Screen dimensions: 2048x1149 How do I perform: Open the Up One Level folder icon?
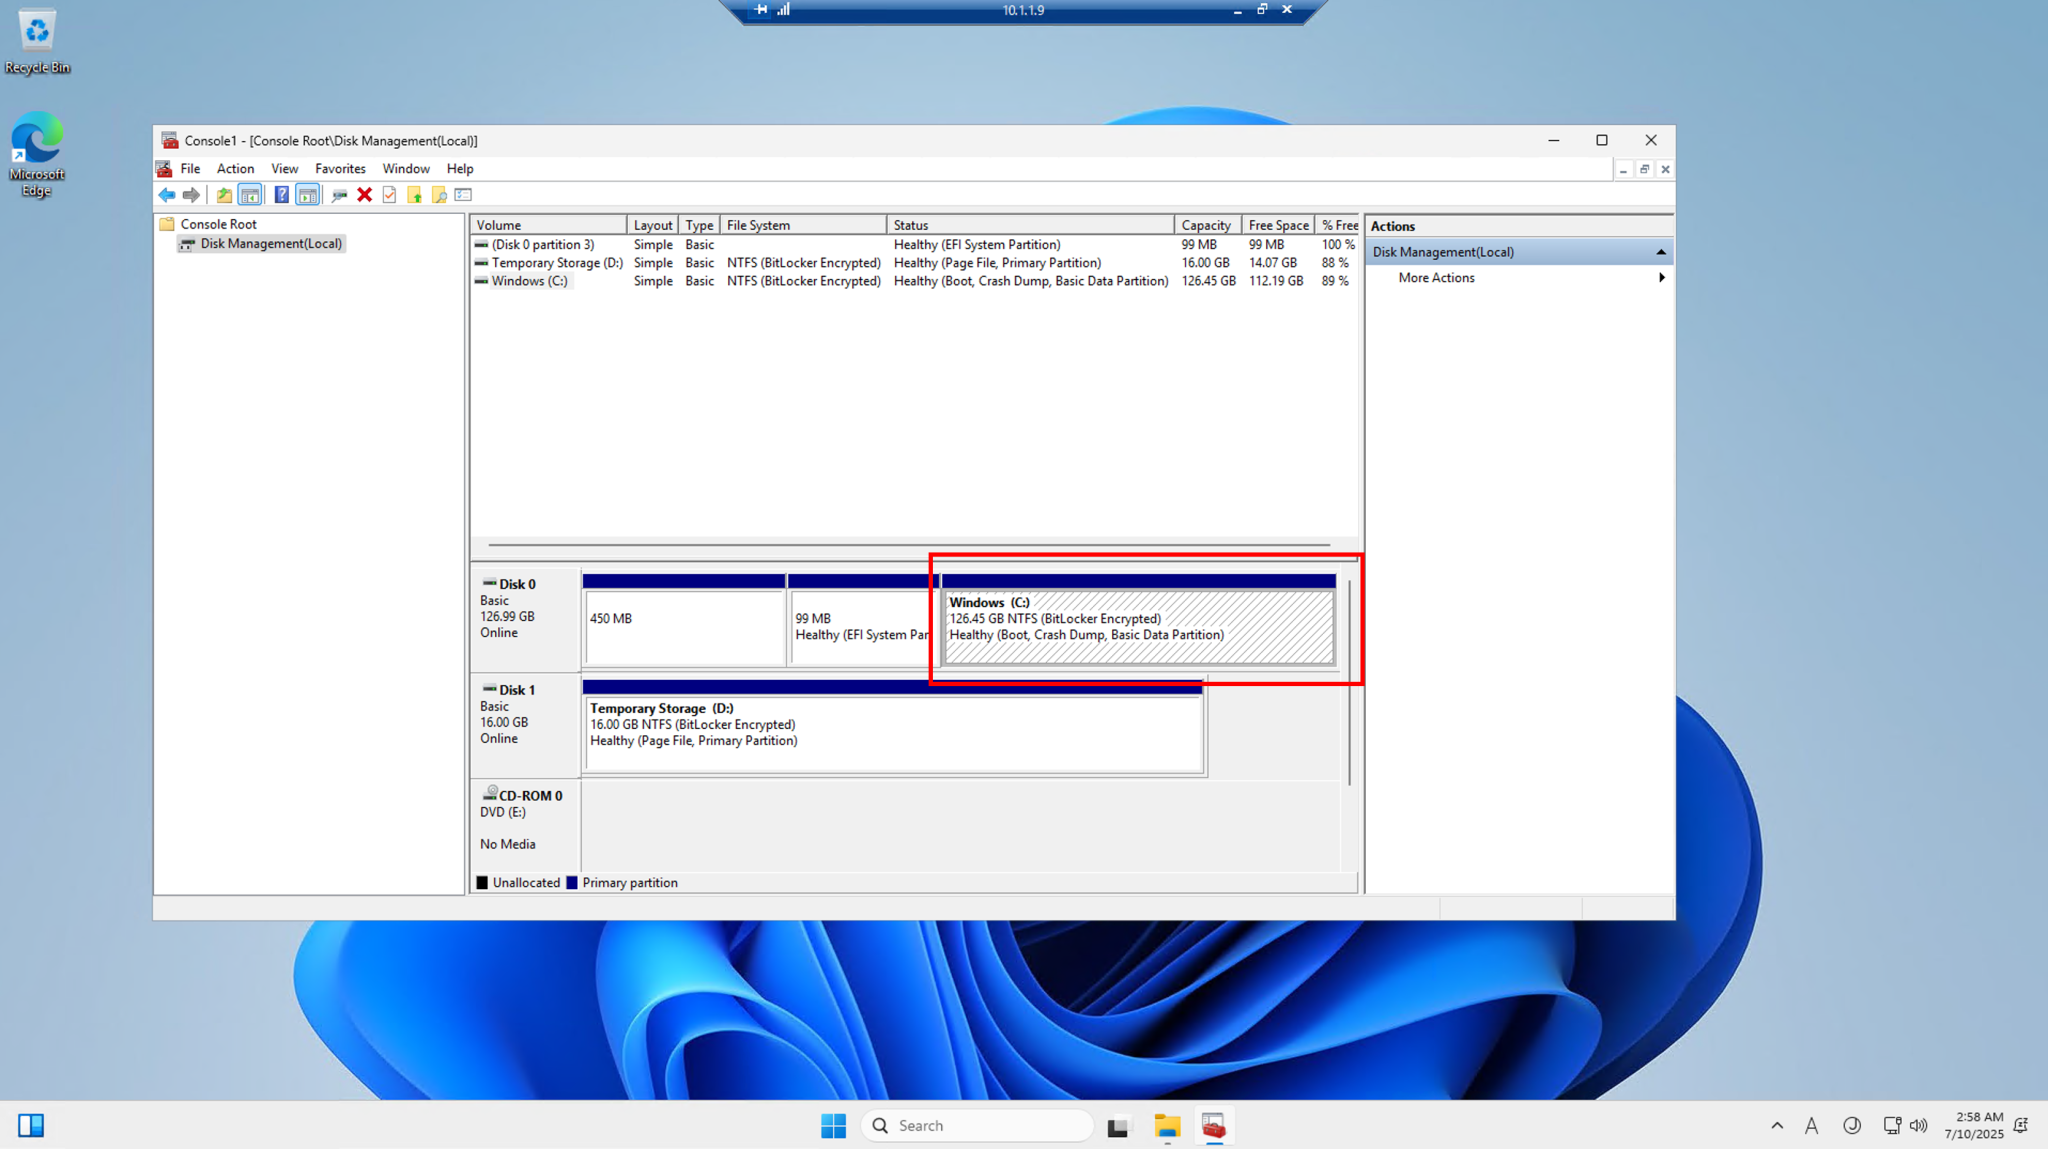(x=224, y=195)
